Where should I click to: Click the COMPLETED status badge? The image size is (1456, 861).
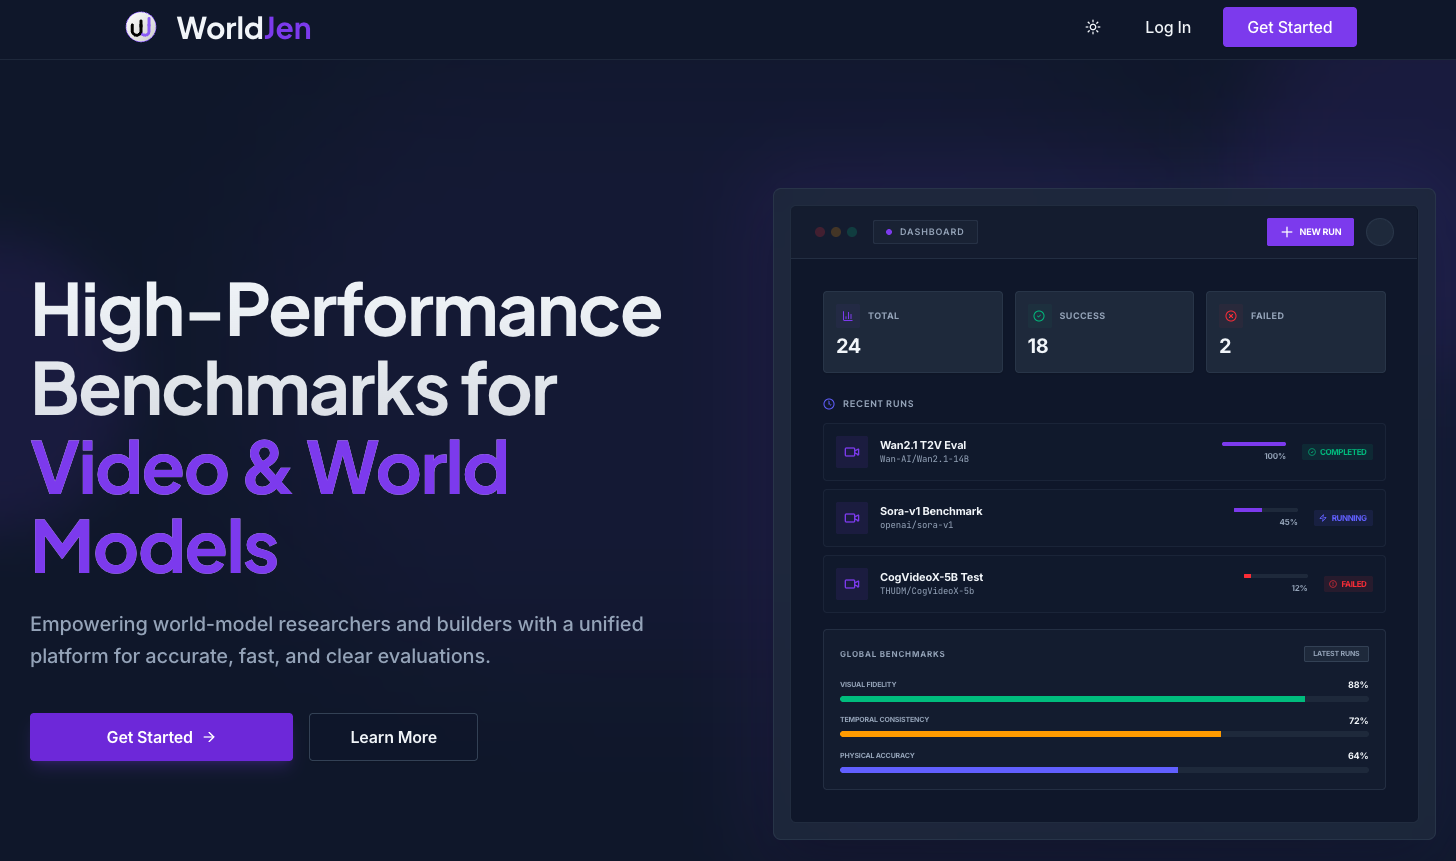[1337, 452]
